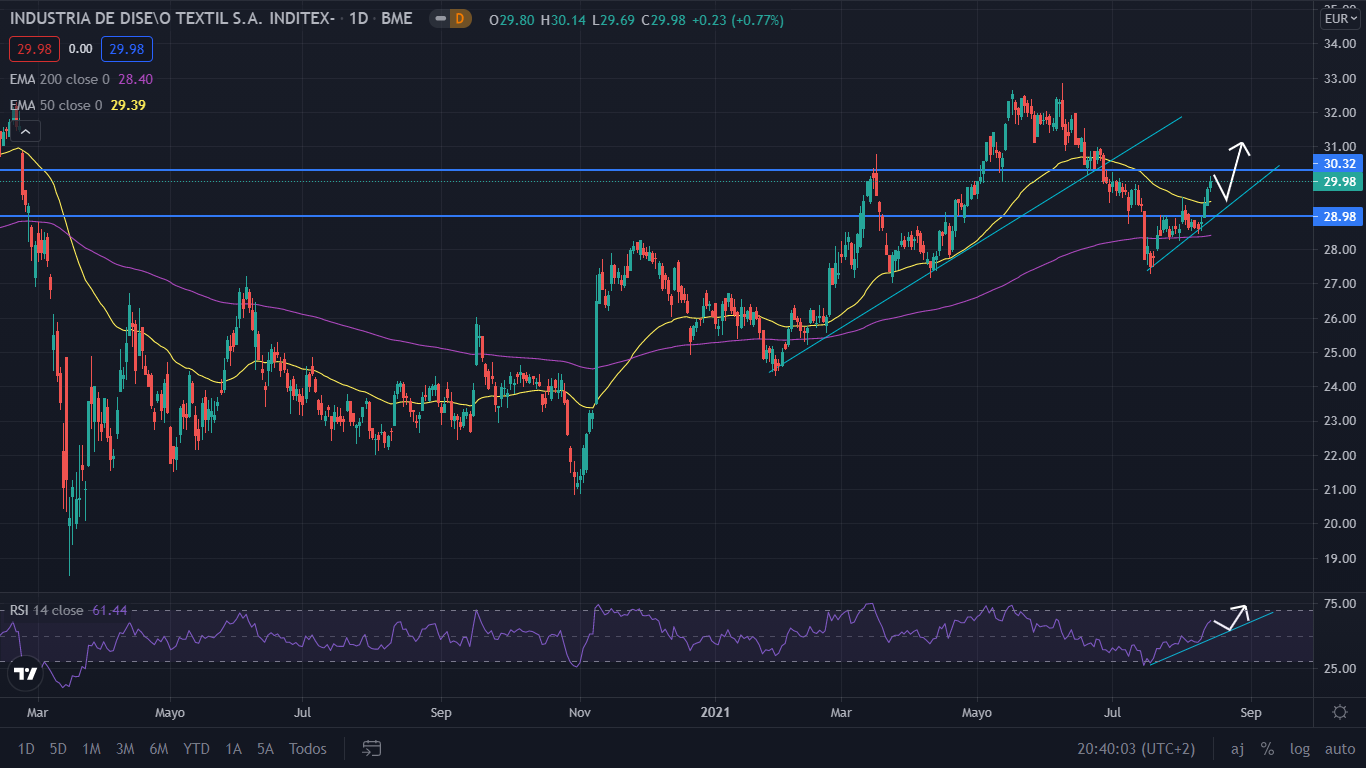Select the Todos date range
Image resolution: width=1366 pixels, height=768 pixels.
point(307,748)
